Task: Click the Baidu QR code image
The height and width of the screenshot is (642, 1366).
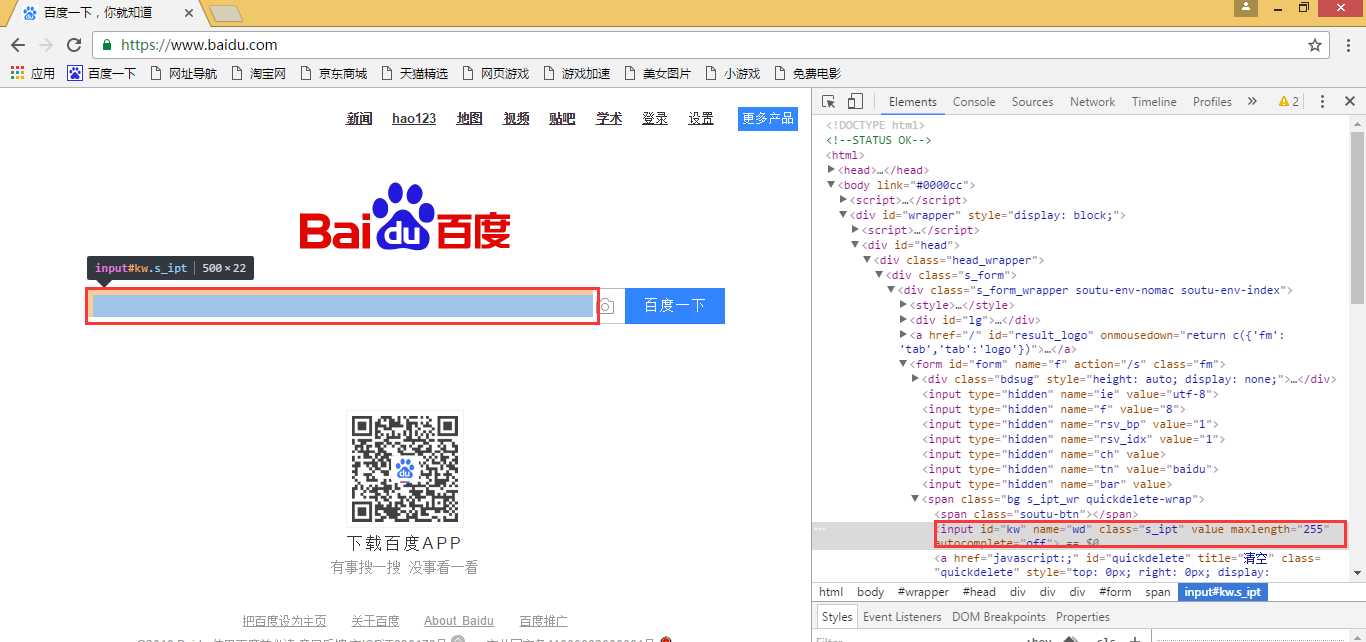Action: (404, 468)
